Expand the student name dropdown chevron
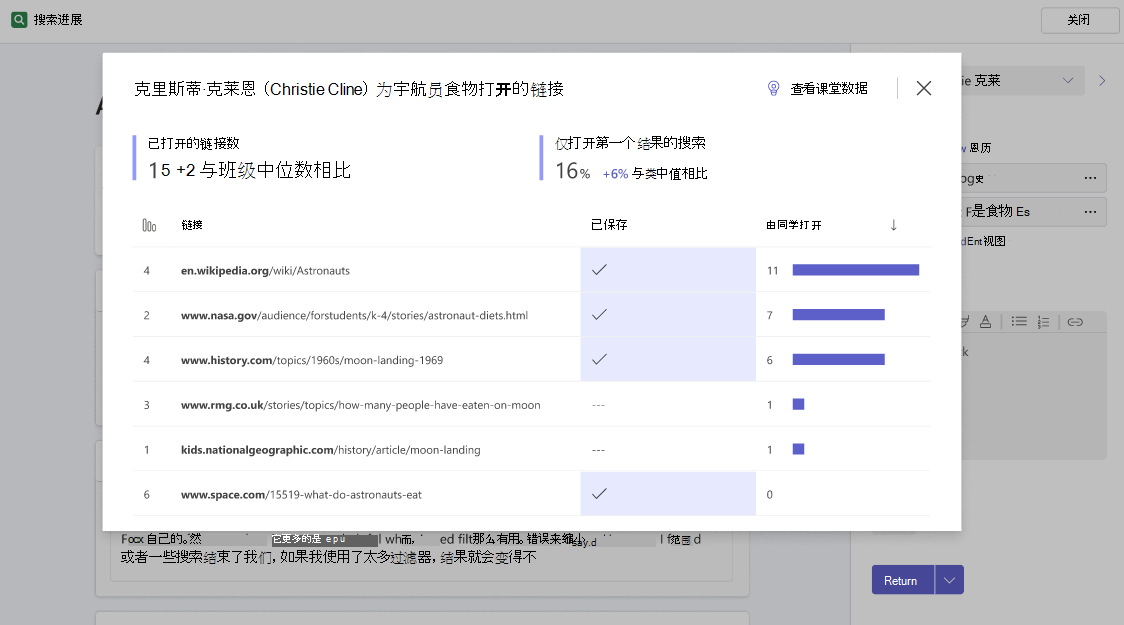The height and width of the screenshot is (625, 1124). click(x=1067, y=80)
